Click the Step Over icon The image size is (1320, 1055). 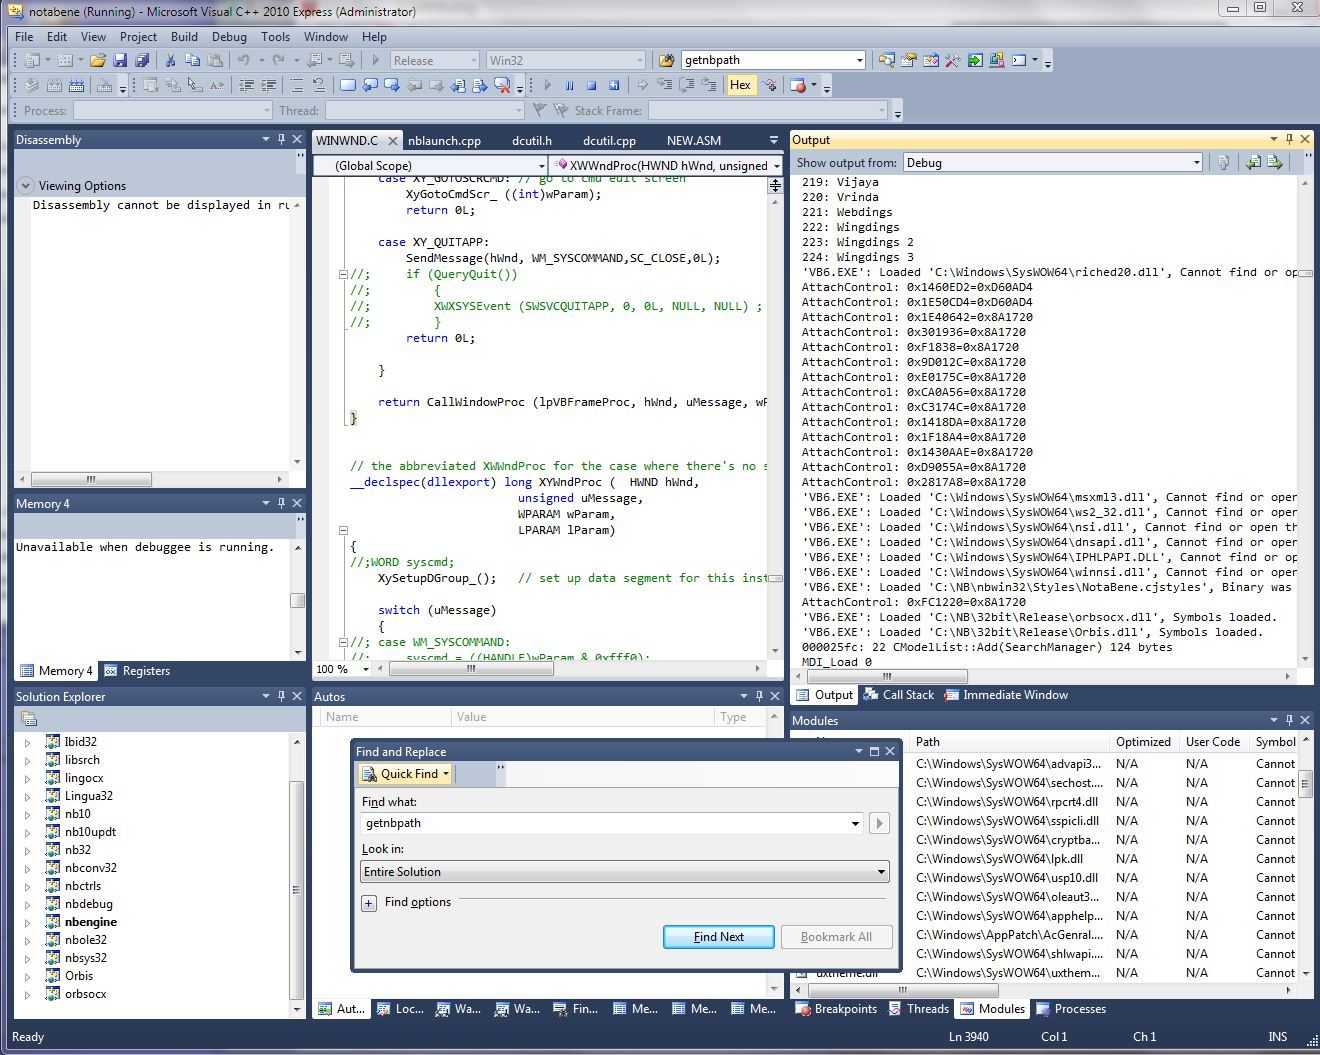[687, 85]
